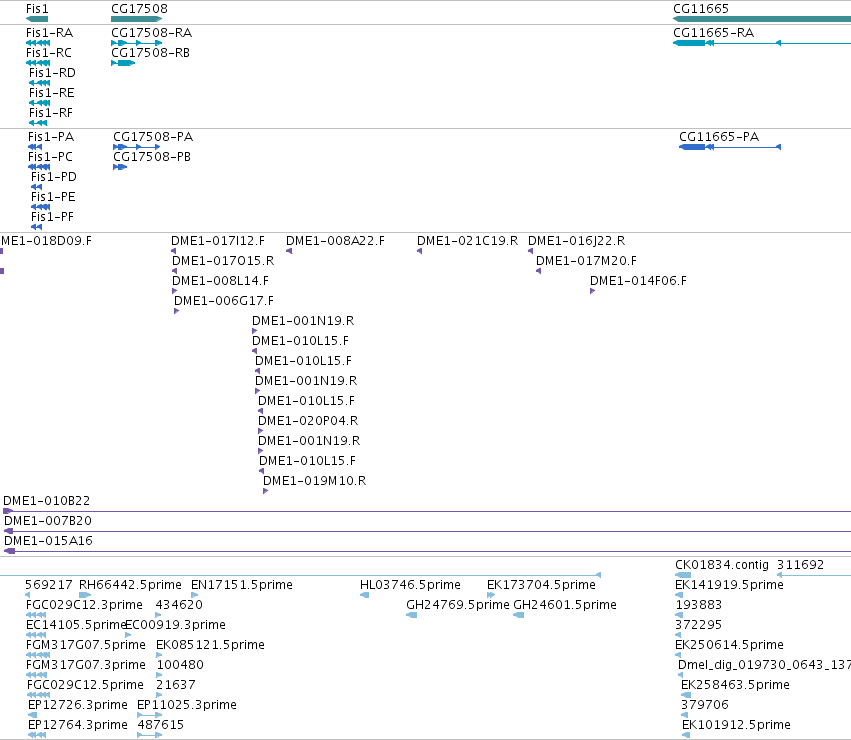
Task: Select EST EN17151.5prime
Action: pyautogui.click(x=194, y=596)
